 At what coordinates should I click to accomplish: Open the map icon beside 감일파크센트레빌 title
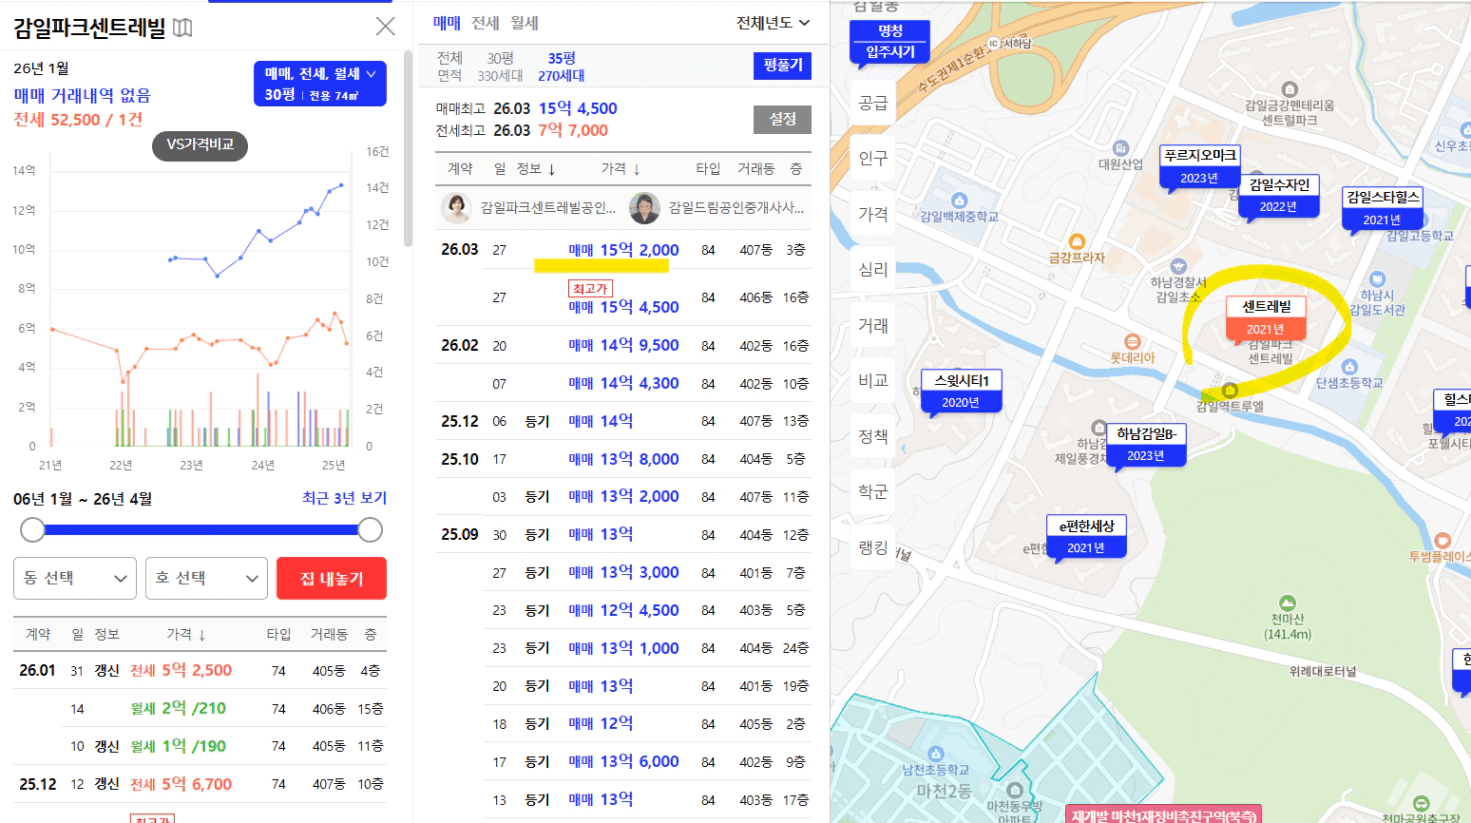[182, 27]
